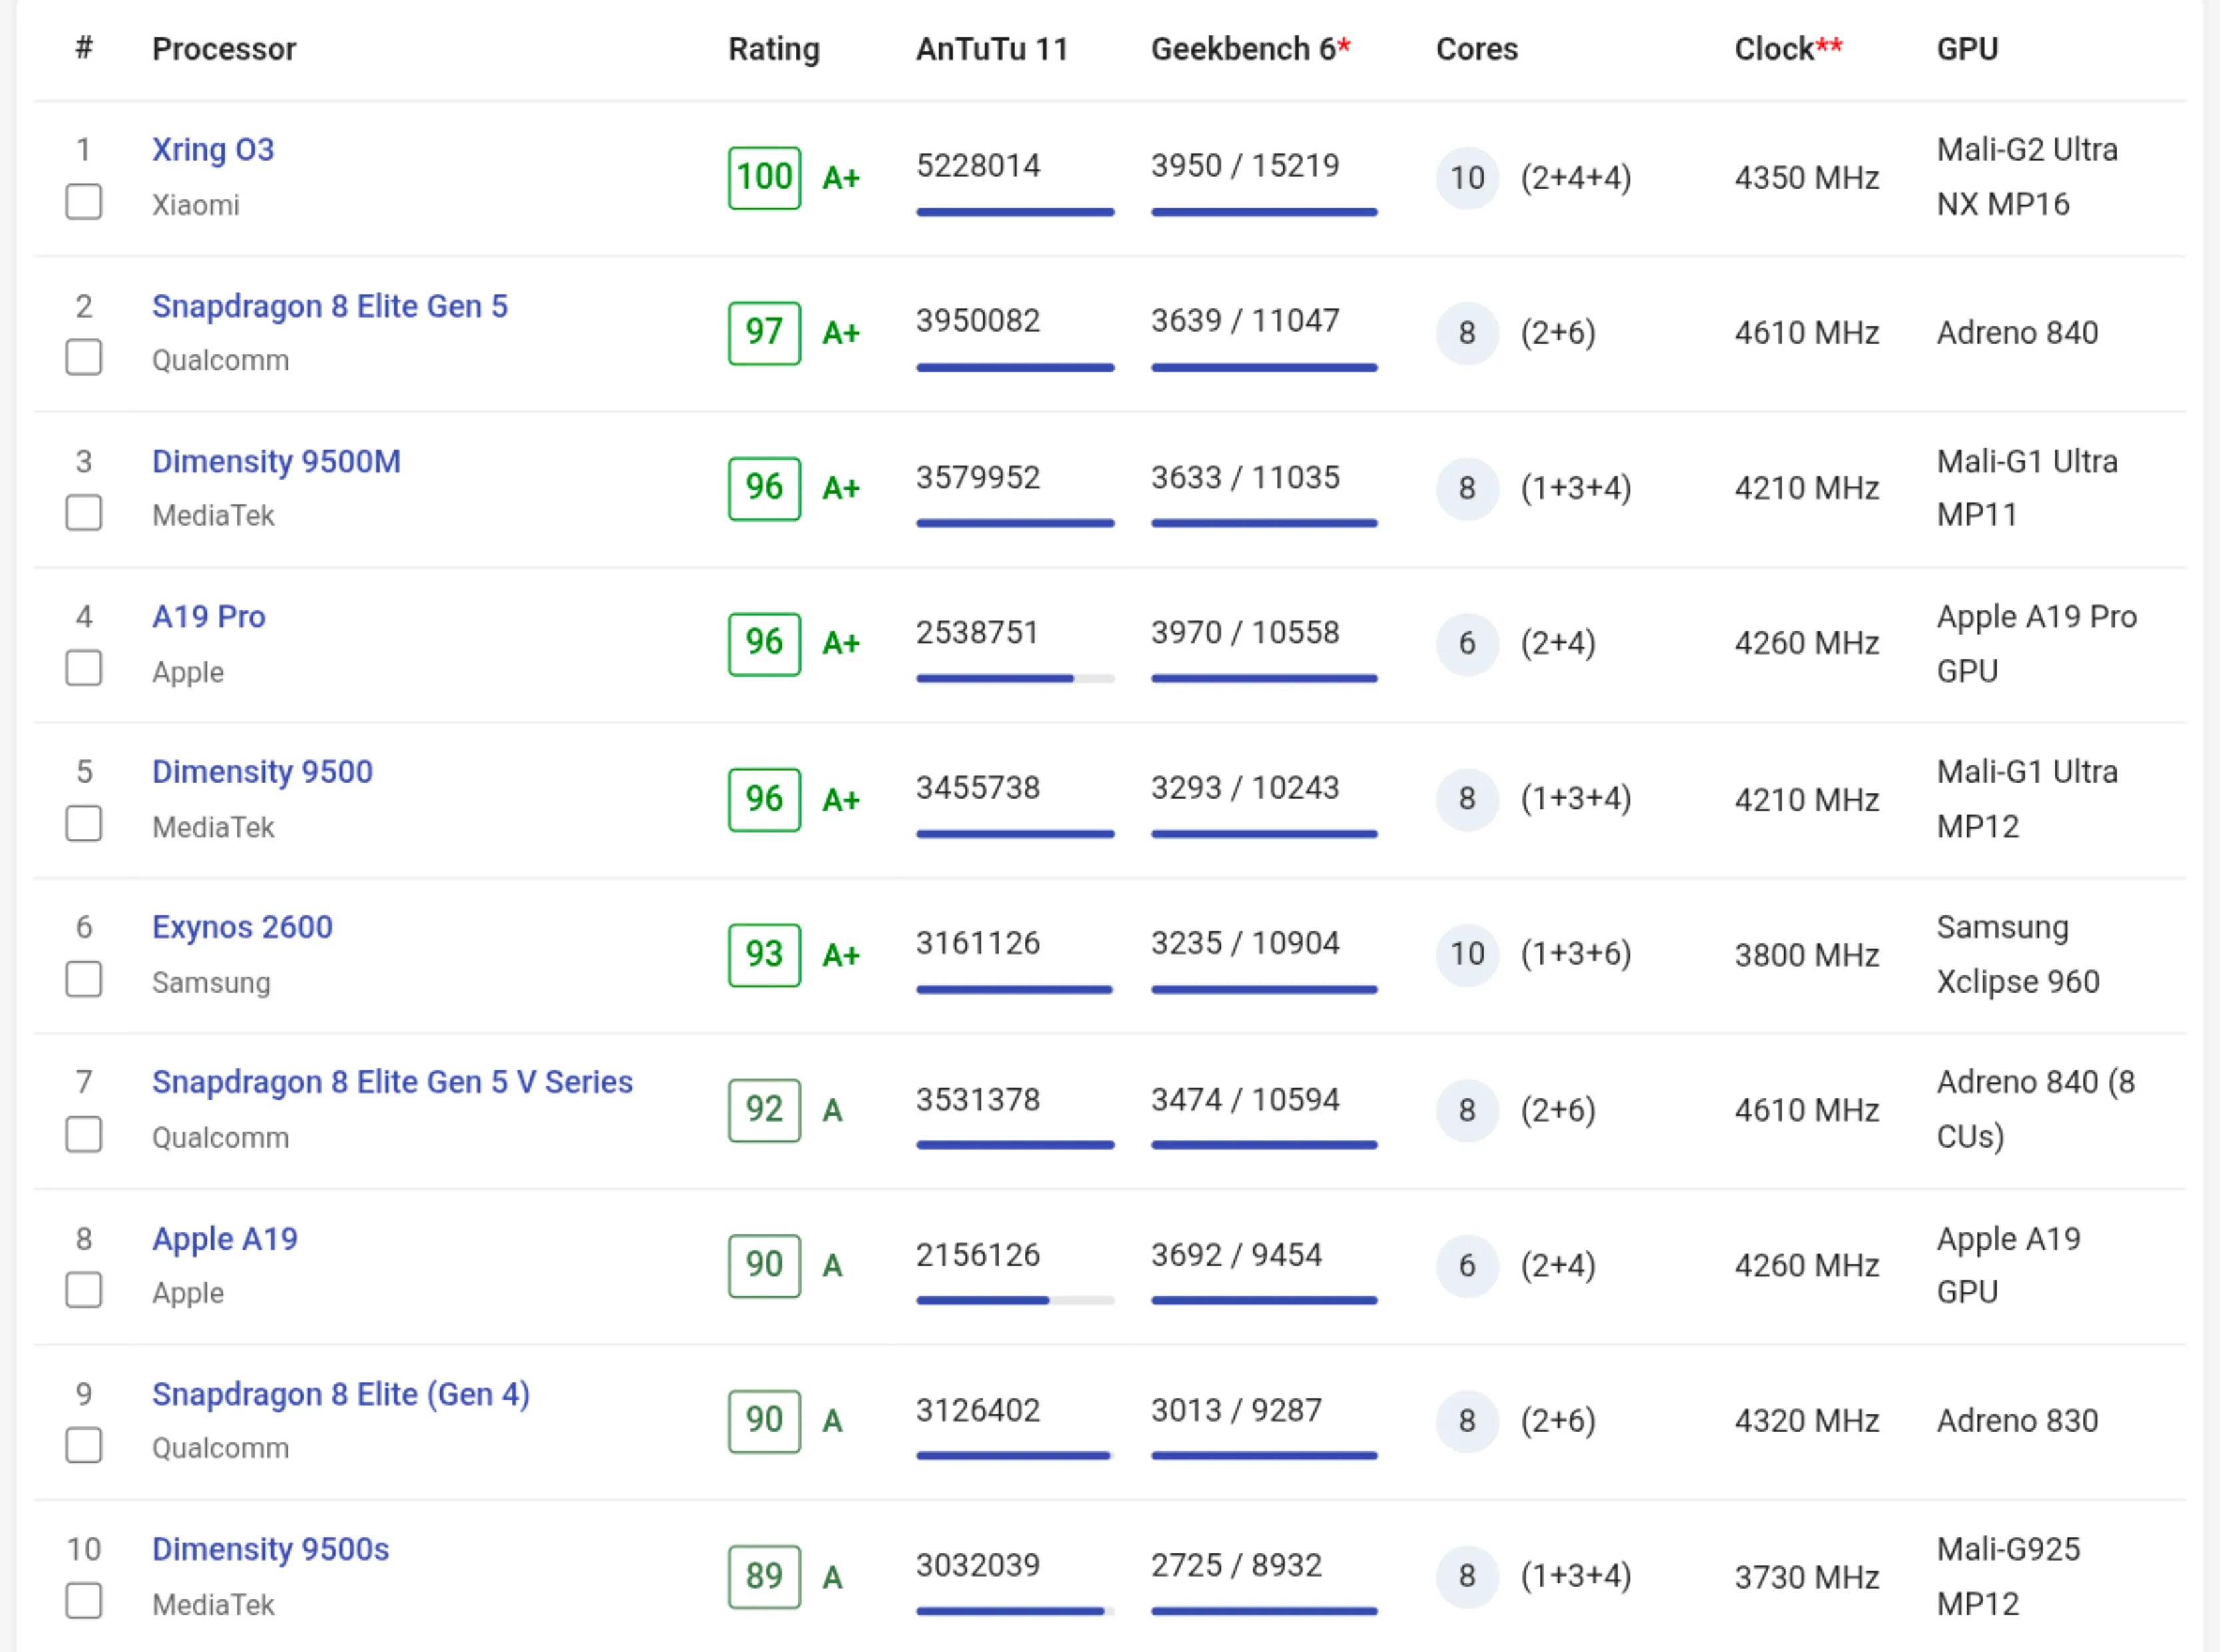Click the GPU column header
2220x1652 pixels.
click(x=1967, y=49)
